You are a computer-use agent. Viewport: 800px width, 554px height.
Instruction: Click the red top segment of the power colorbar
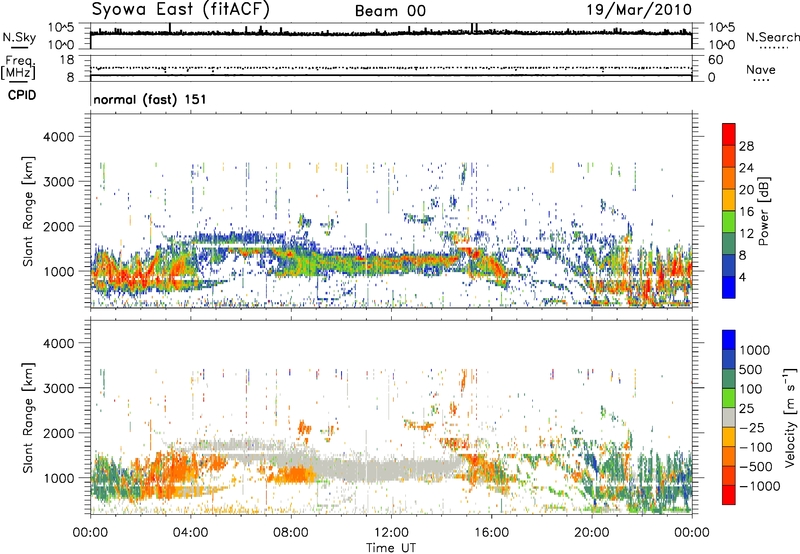(x=729, y=134)
